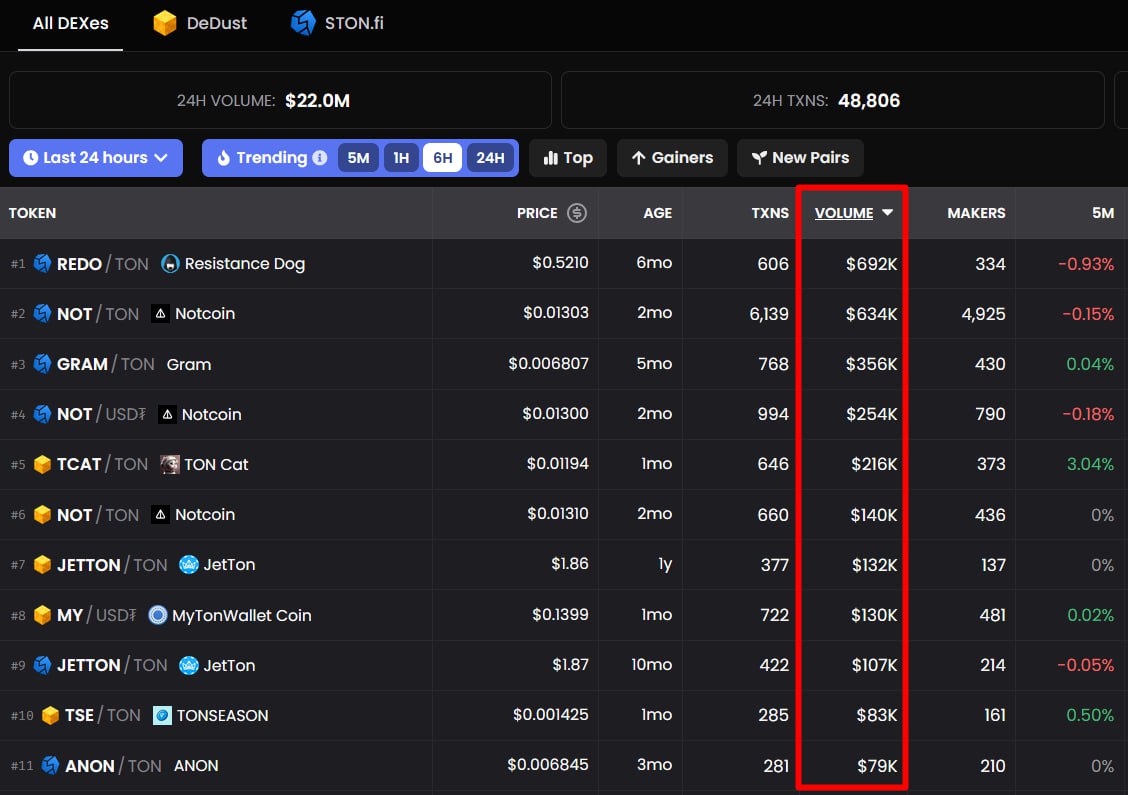Click the STON.fi icon in row #2
The height and width of the screenshot is (795, 1128).
(42, 314)
